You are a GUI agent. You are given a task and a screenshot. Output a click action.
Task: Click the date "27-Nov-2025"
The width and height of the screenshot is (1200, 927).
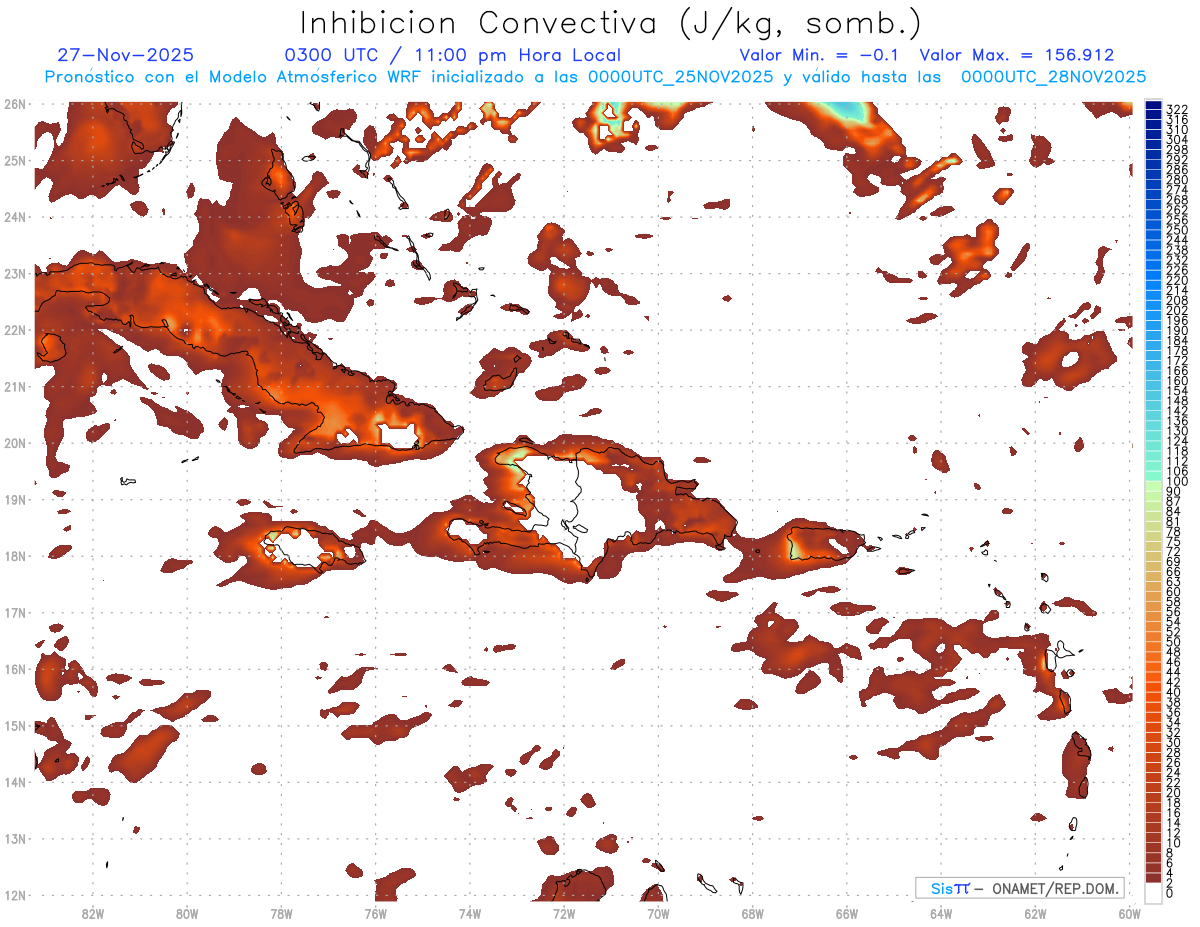coord(126,55)
